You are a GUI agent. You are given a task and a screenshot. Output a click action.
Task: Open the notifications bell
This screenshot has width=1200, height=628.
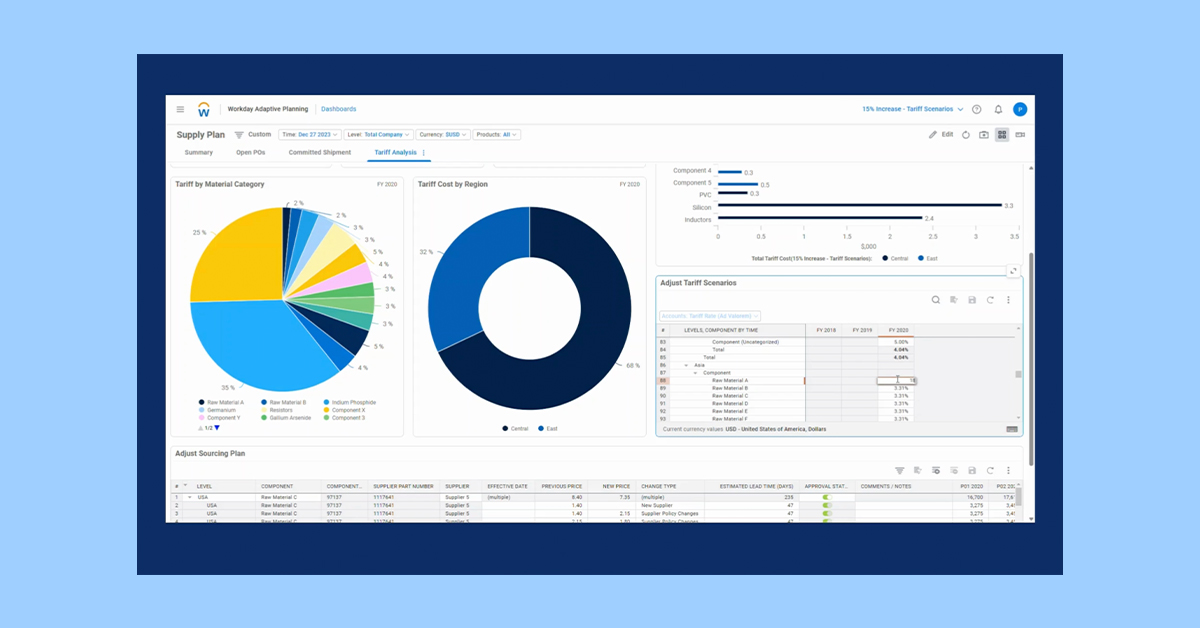pyautogui.click(x=998, y=109)
